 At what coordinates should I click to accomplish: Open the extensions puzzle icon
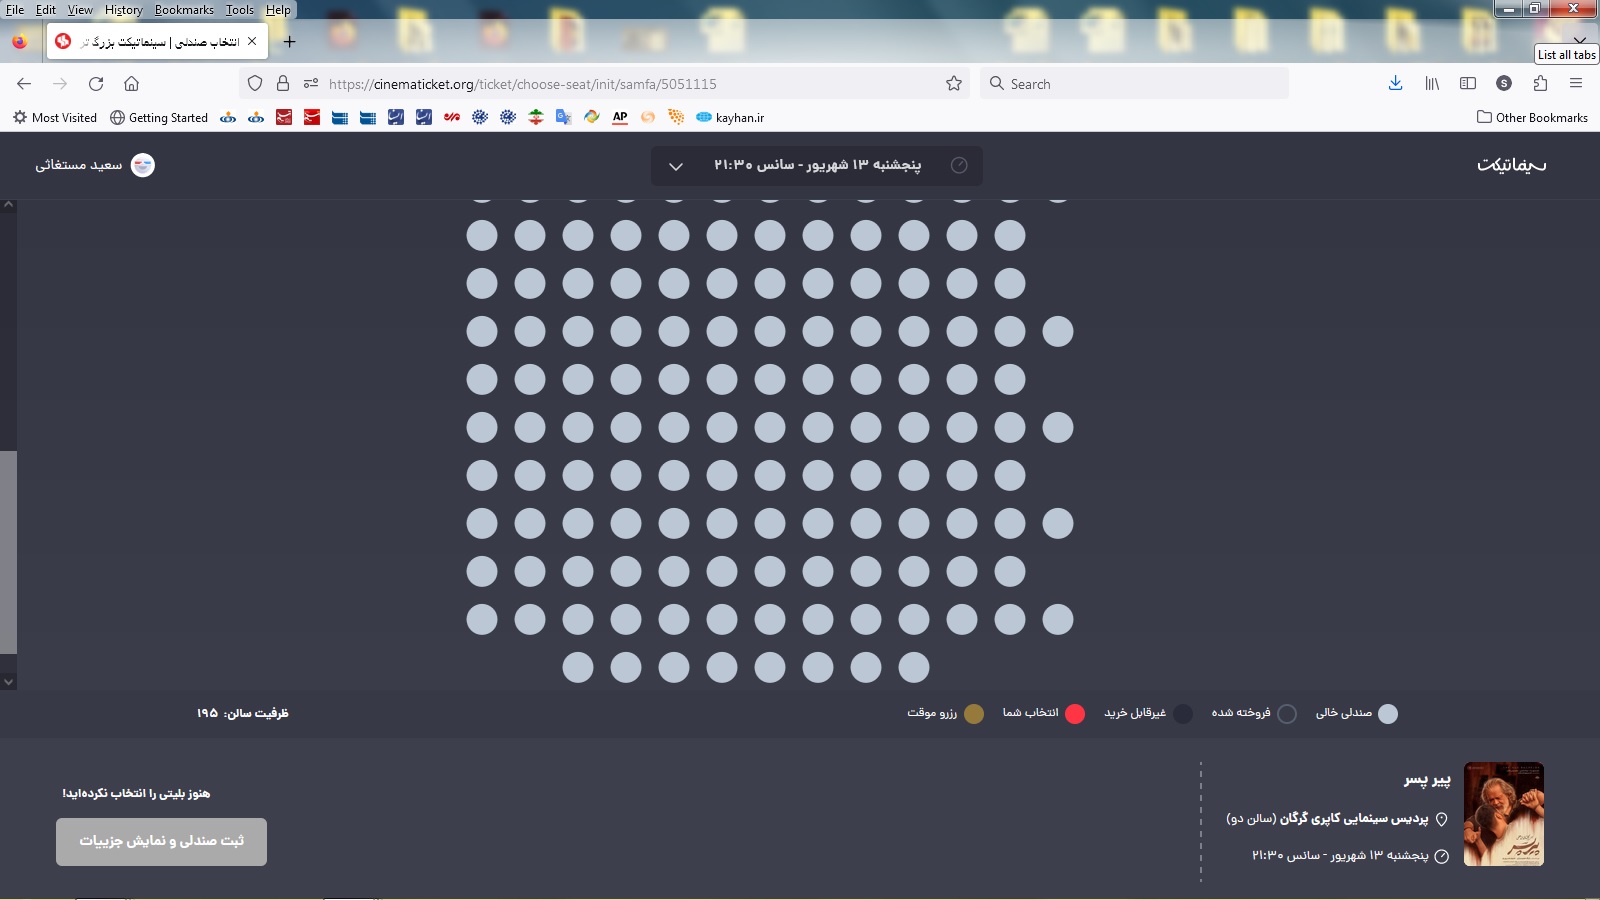[1540, 84]
